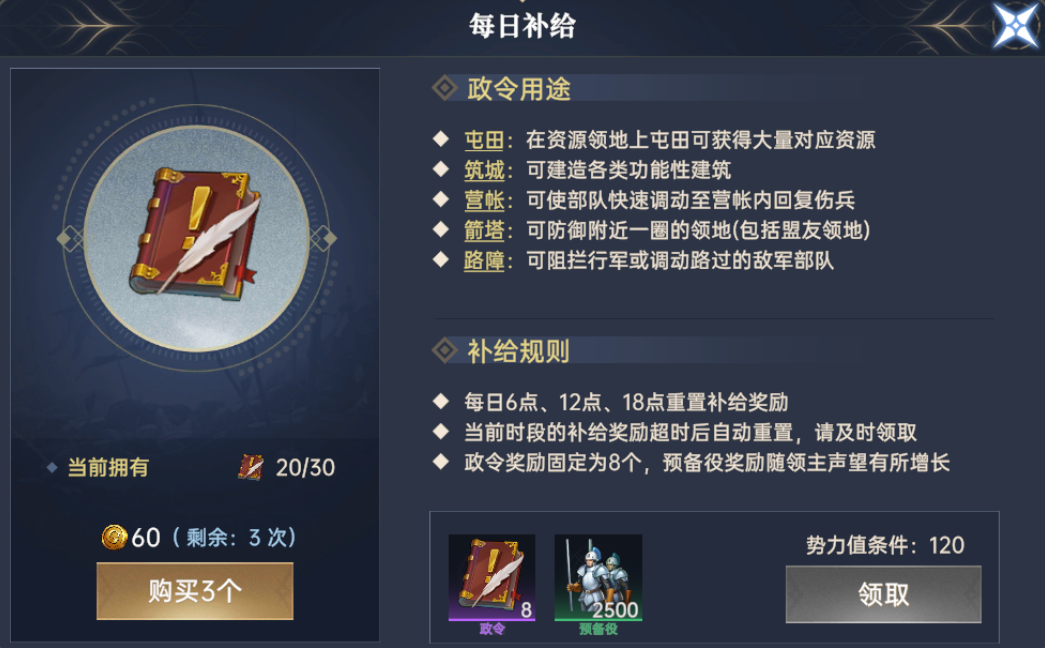1045x648 pixels.
Task: Open the 屯田 link
Action: point(484,140)
